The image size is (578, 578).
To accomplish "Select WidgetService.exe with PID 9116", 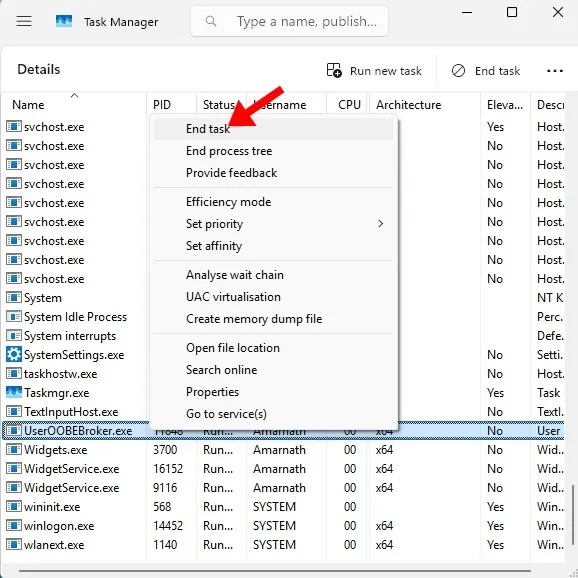I will [72, 488].
